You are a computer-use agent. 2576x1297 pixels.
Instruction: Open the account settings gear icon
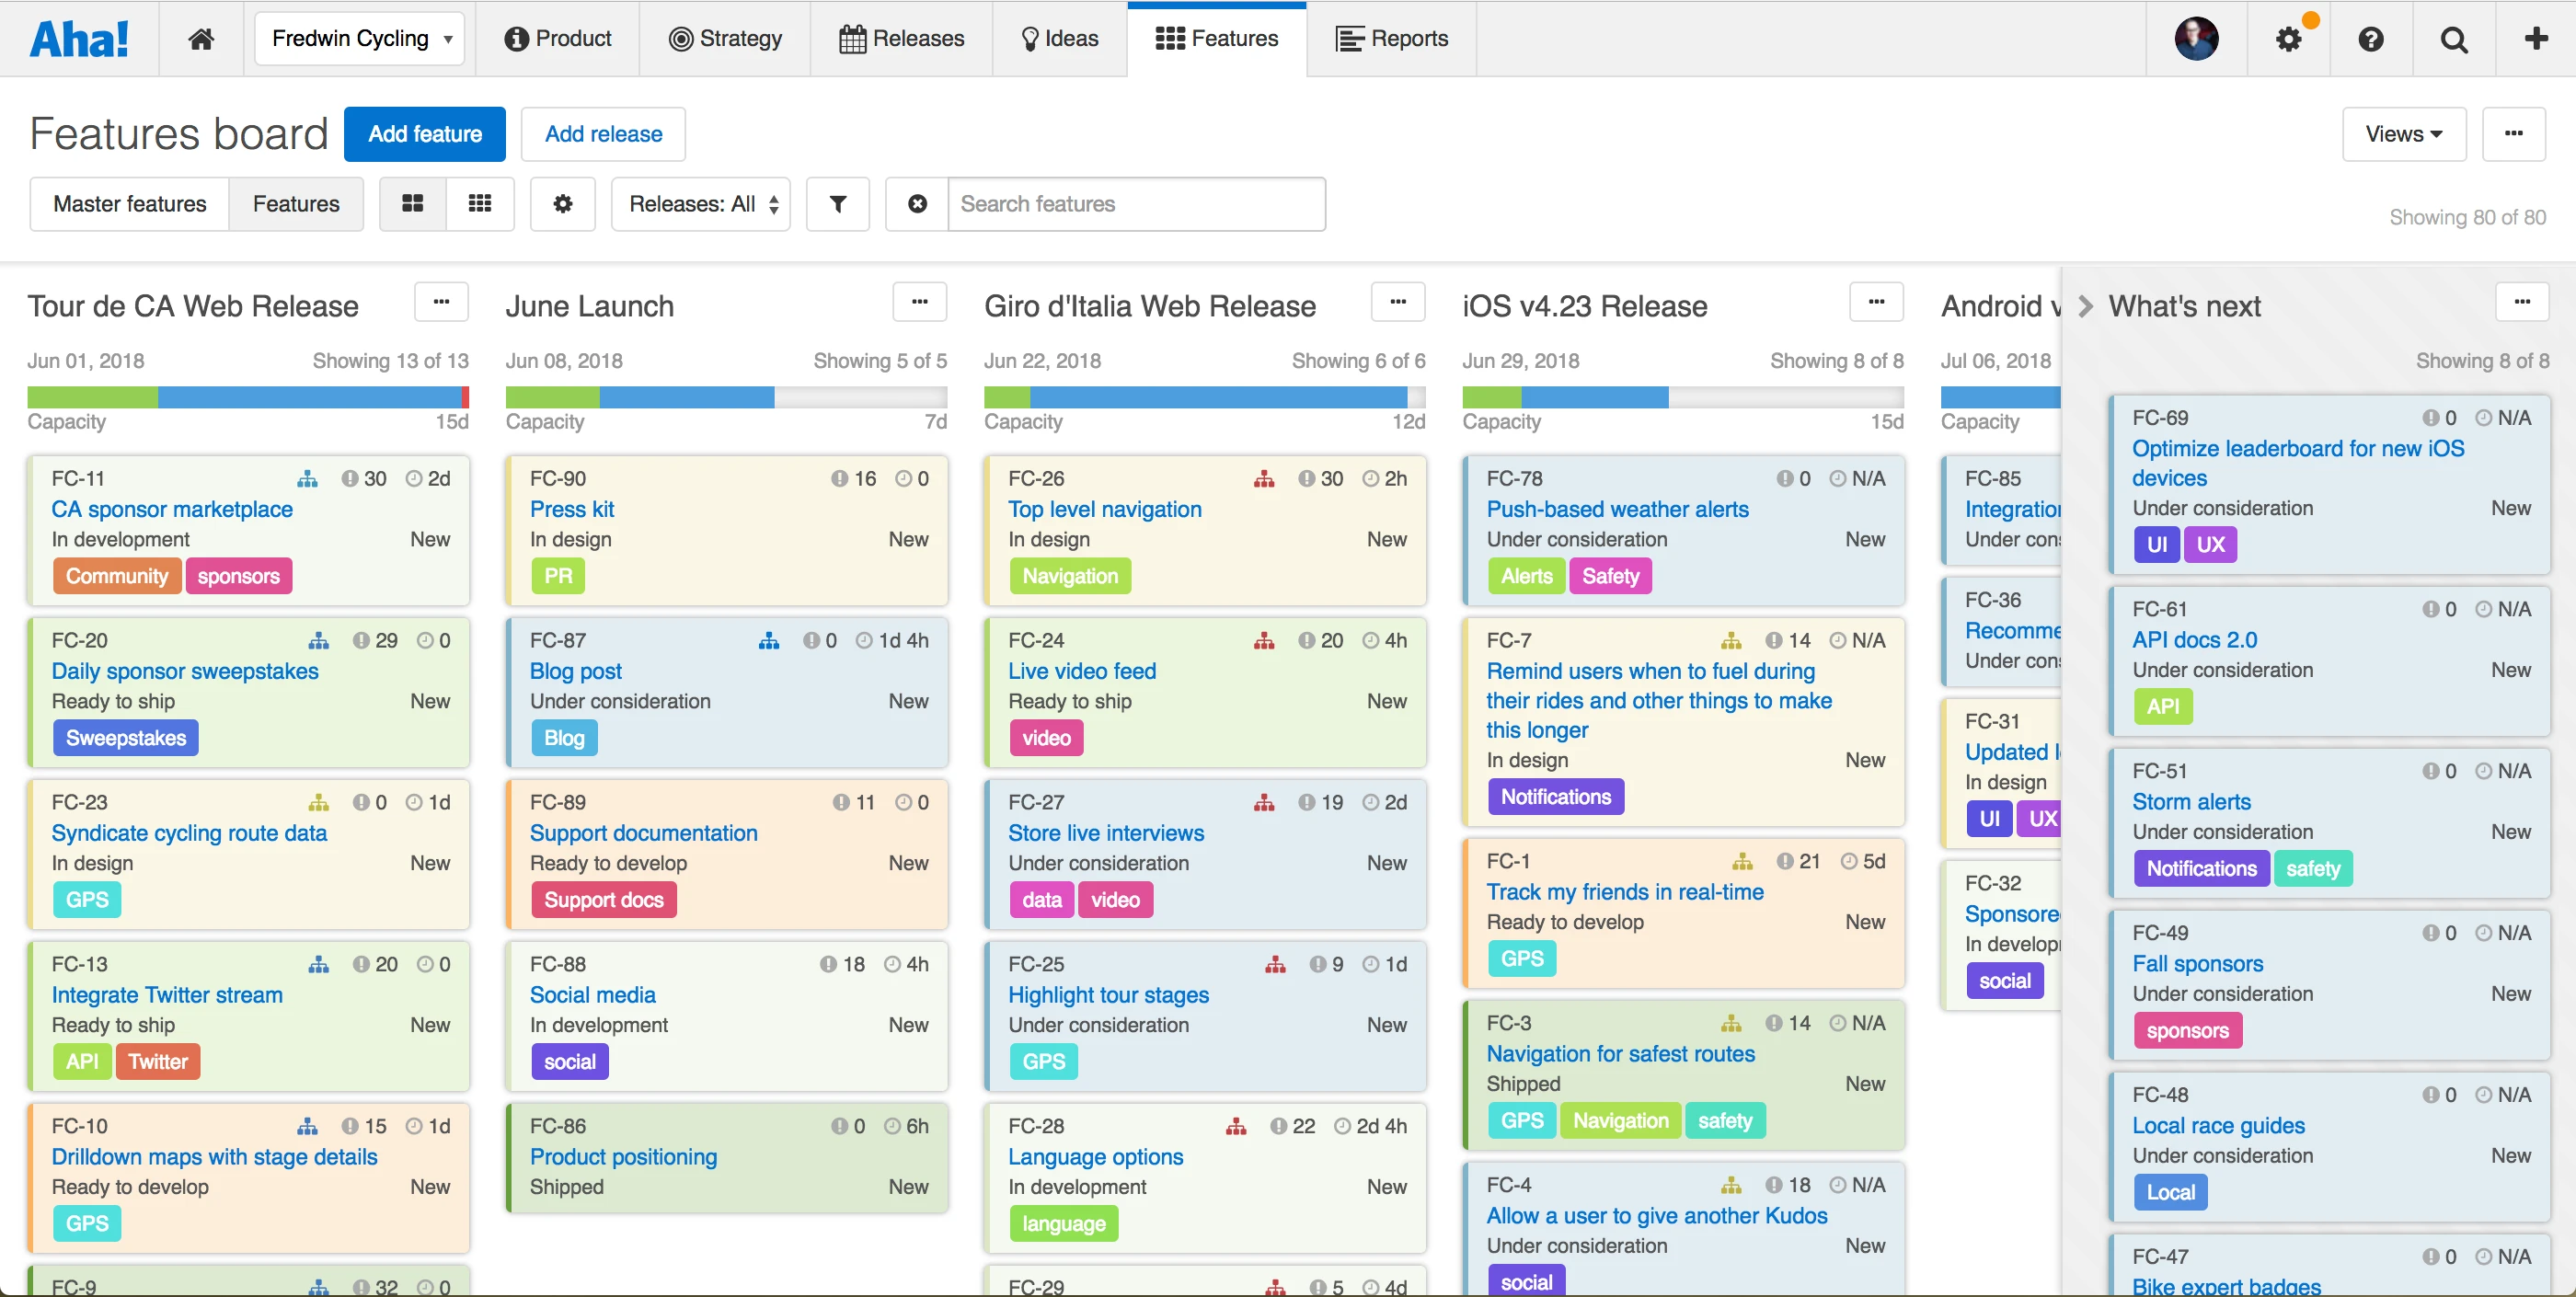coord(2288,39)
